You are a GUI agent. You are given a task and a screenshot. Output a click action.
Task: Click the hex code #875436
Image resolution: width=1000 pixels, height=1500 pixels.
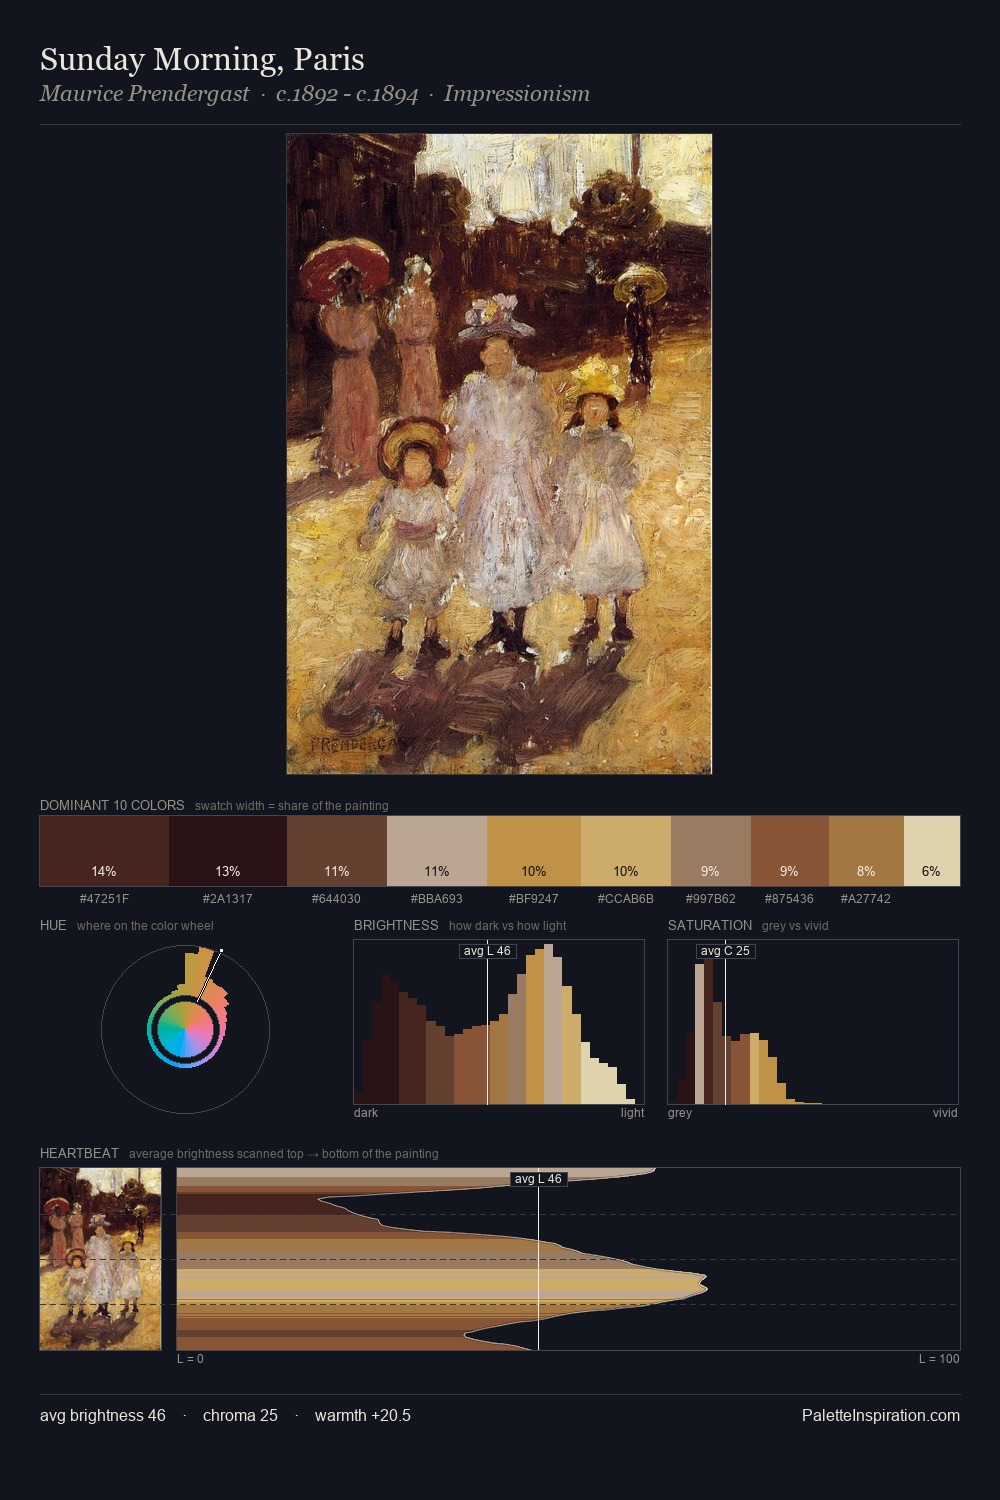tap(790, 899)
